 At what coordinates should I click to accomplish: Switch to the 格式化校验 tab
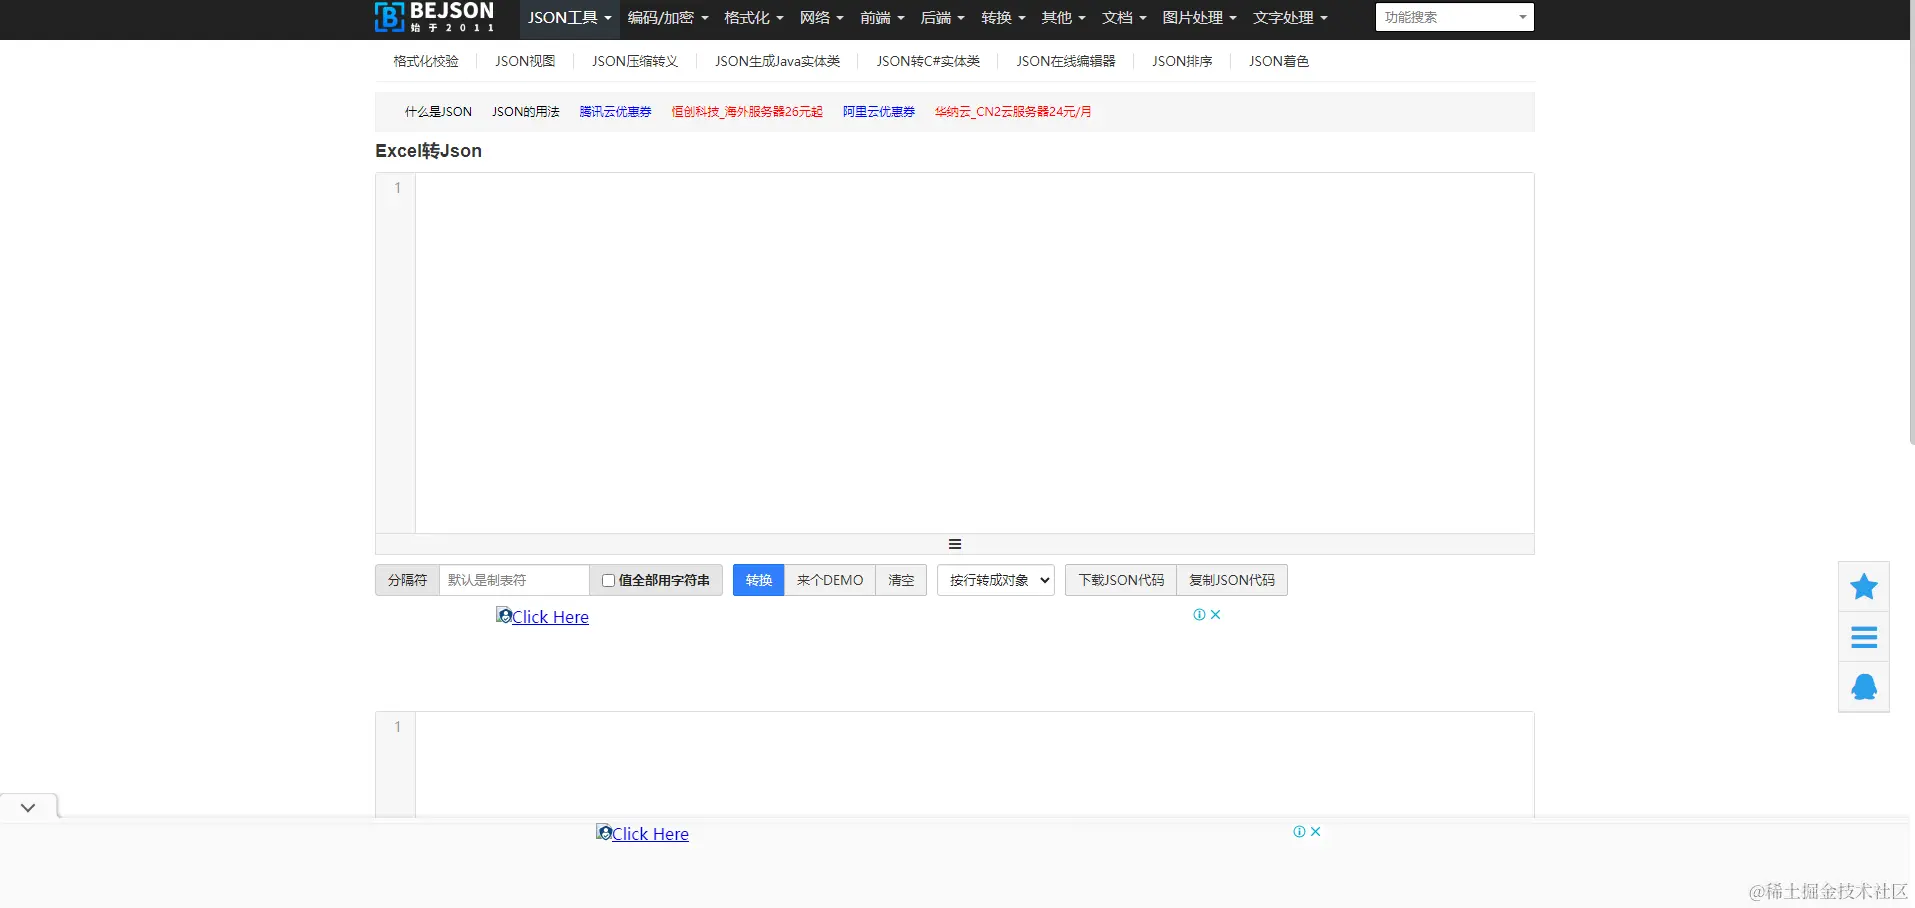426,61
